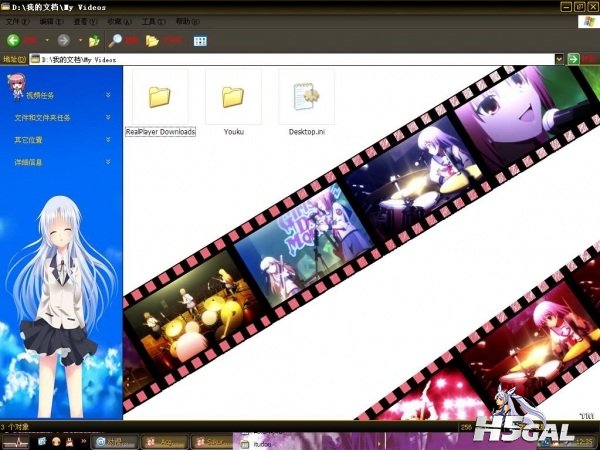This screenshot has width=600, height=450.
Task: Switch to taskbar button with blue round icon
Action: tap(114, 442)
